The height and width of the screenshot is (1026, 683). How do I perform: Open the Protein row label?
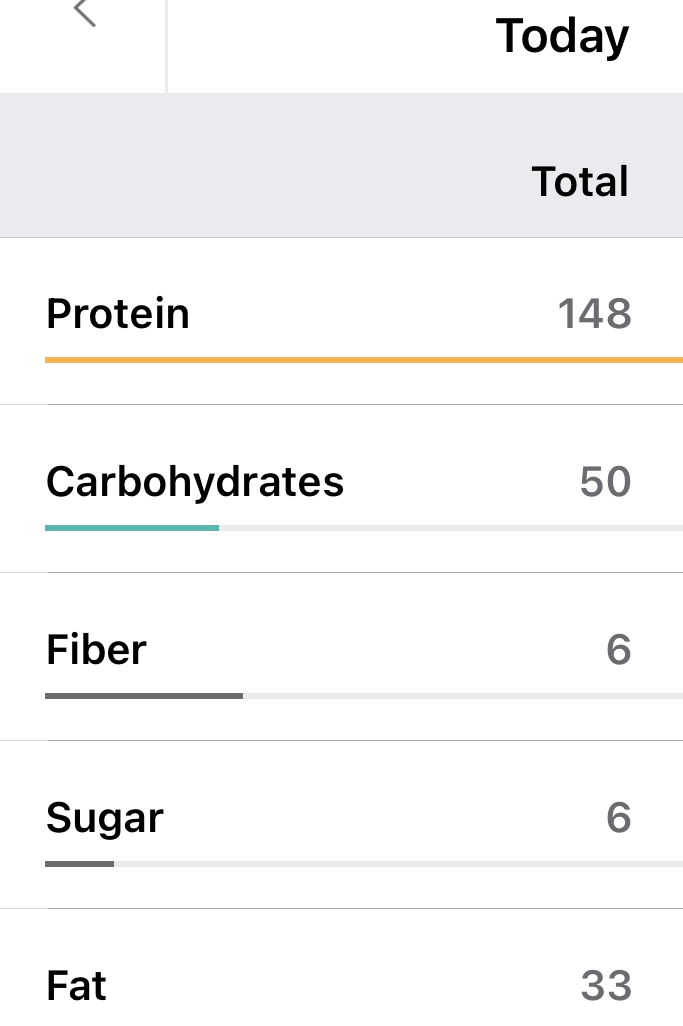coord(118,314)
